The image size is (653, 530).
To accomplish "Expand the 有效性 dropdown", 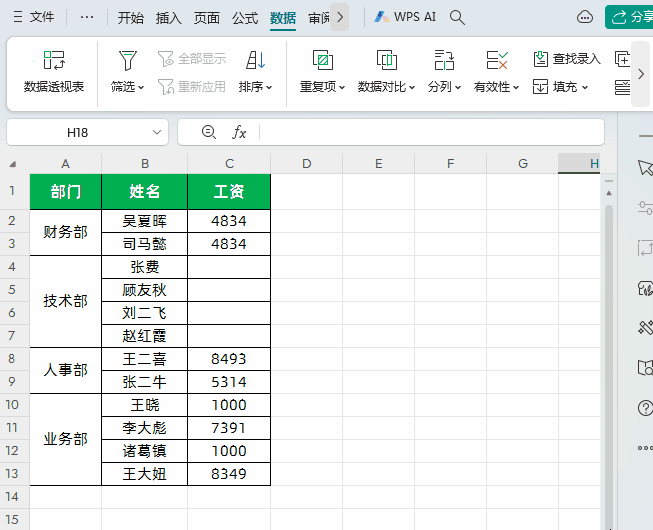I will click(516, 87).
